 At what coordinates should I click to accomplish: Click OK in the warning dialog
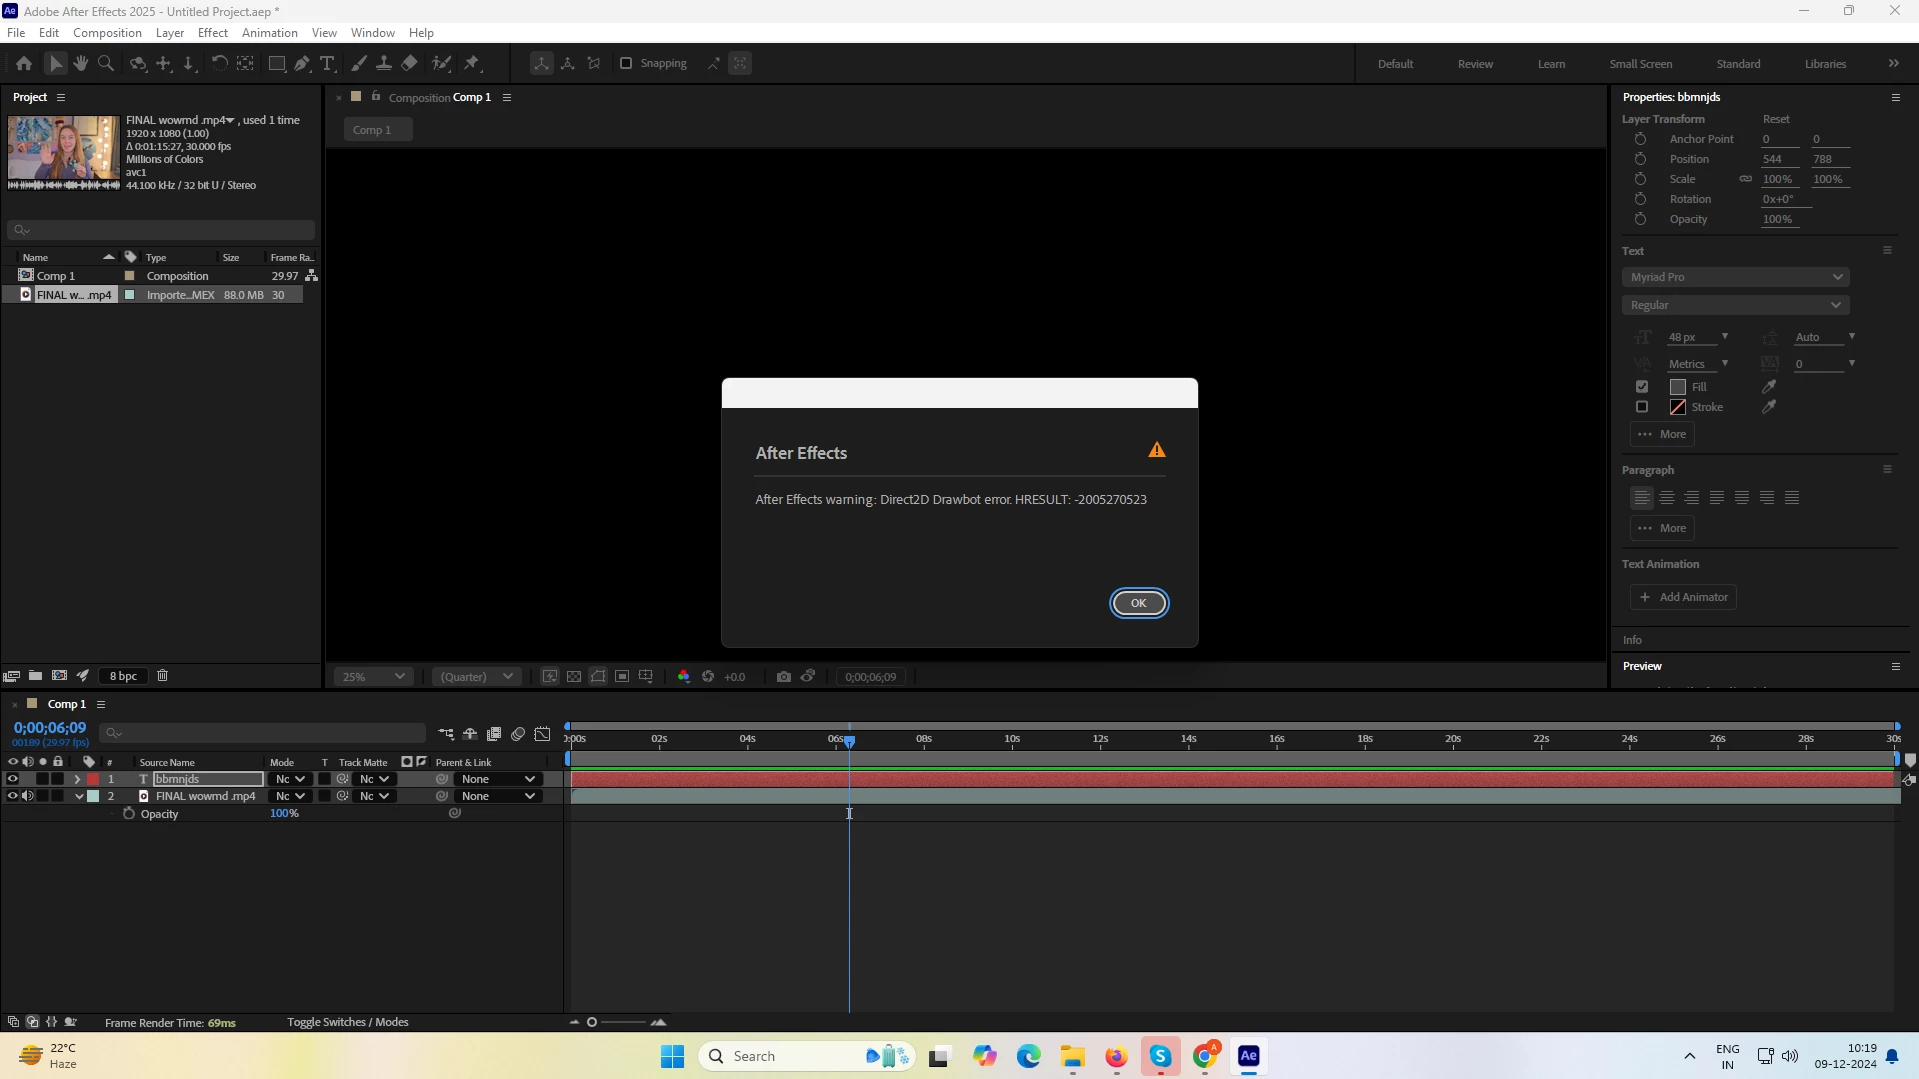point(1138,603)
